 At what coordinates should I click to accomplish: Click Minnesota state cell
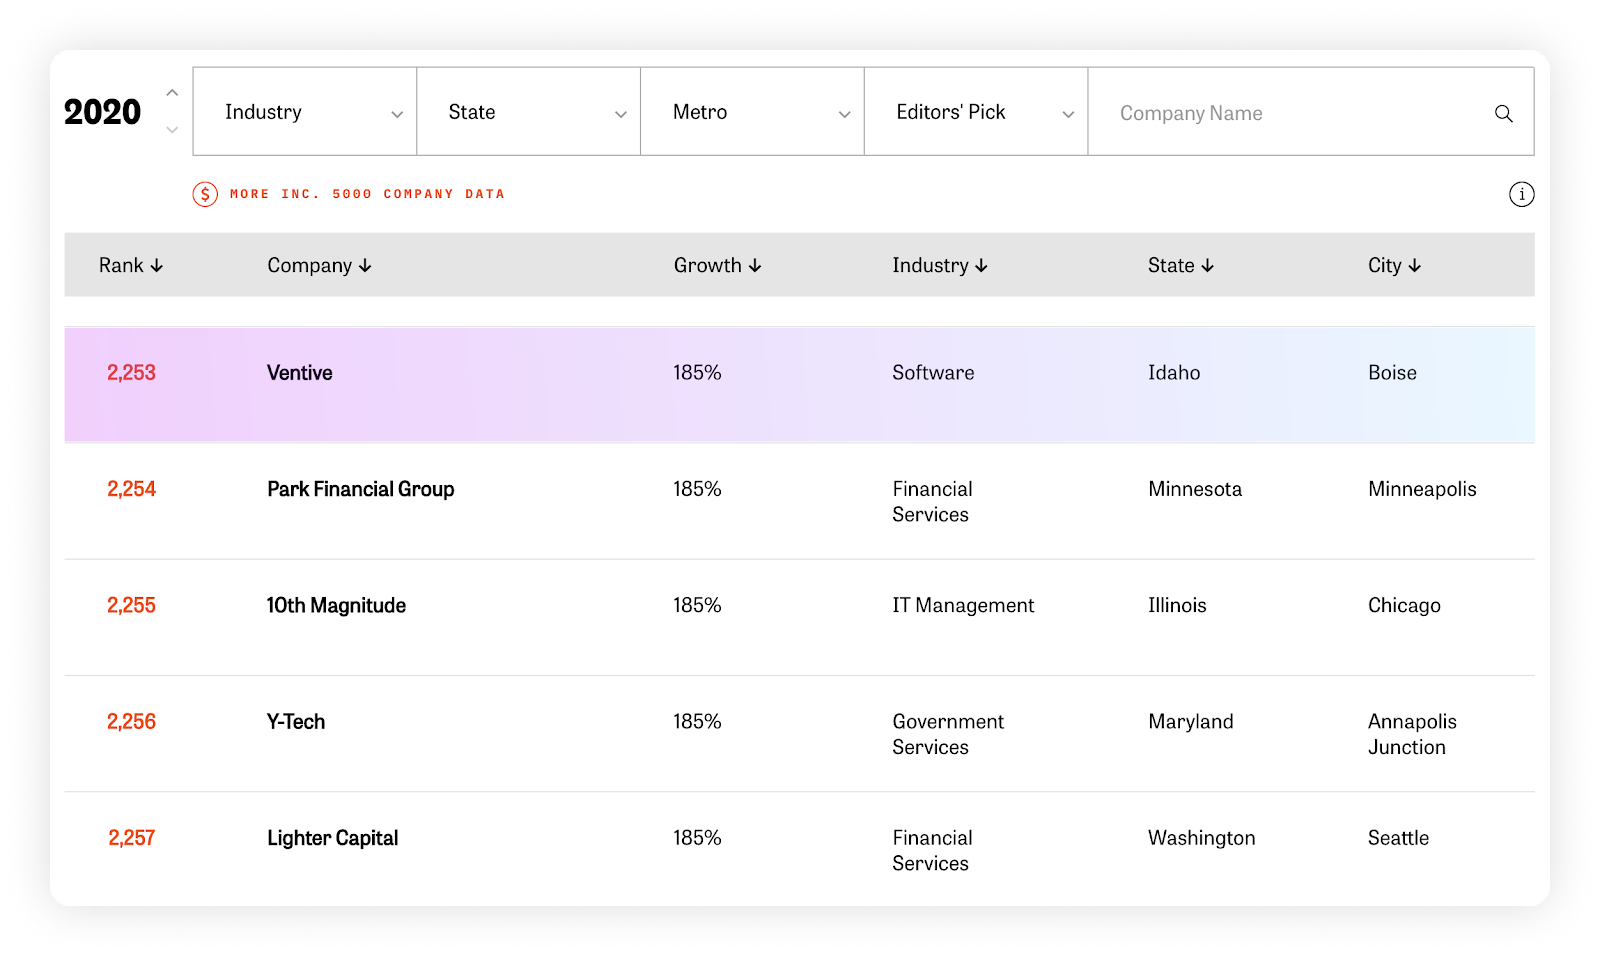[1195, 489]
